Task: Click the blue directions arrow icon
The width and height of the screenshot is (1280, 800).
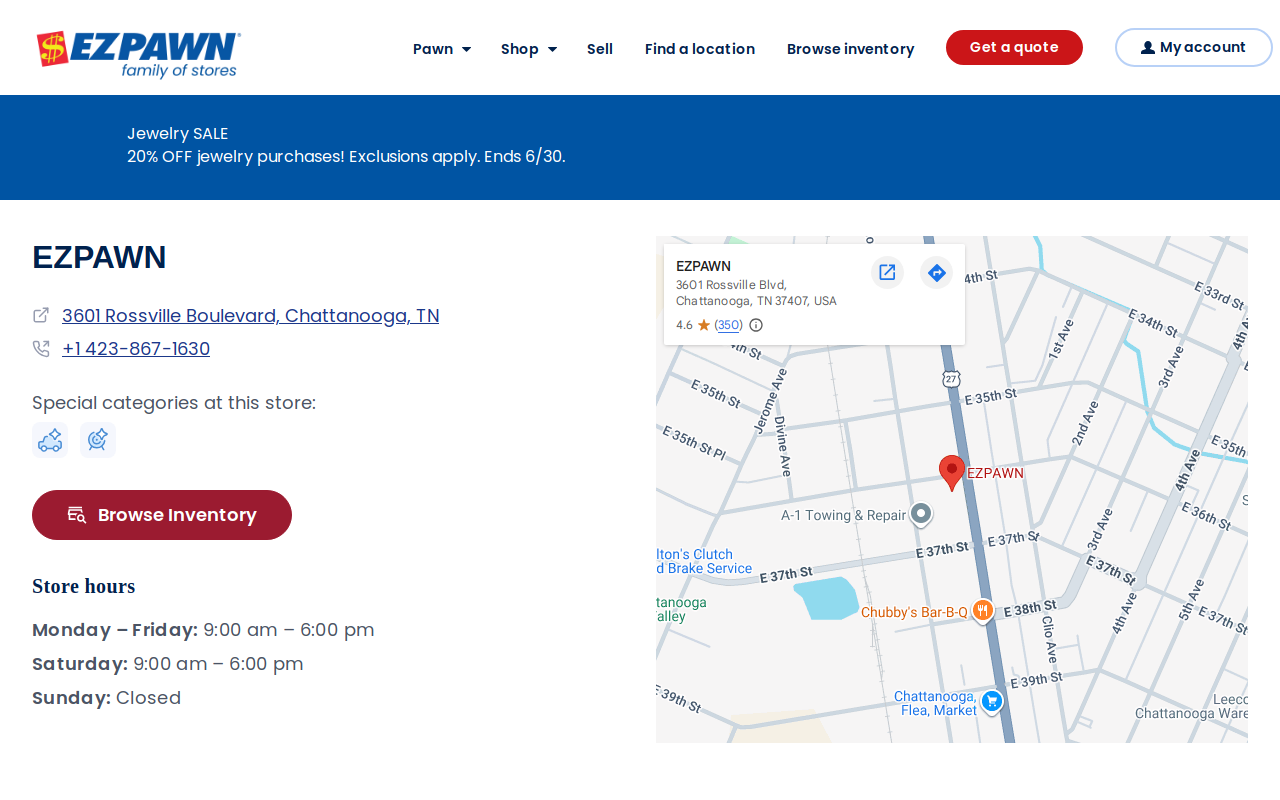Action: 936,272
